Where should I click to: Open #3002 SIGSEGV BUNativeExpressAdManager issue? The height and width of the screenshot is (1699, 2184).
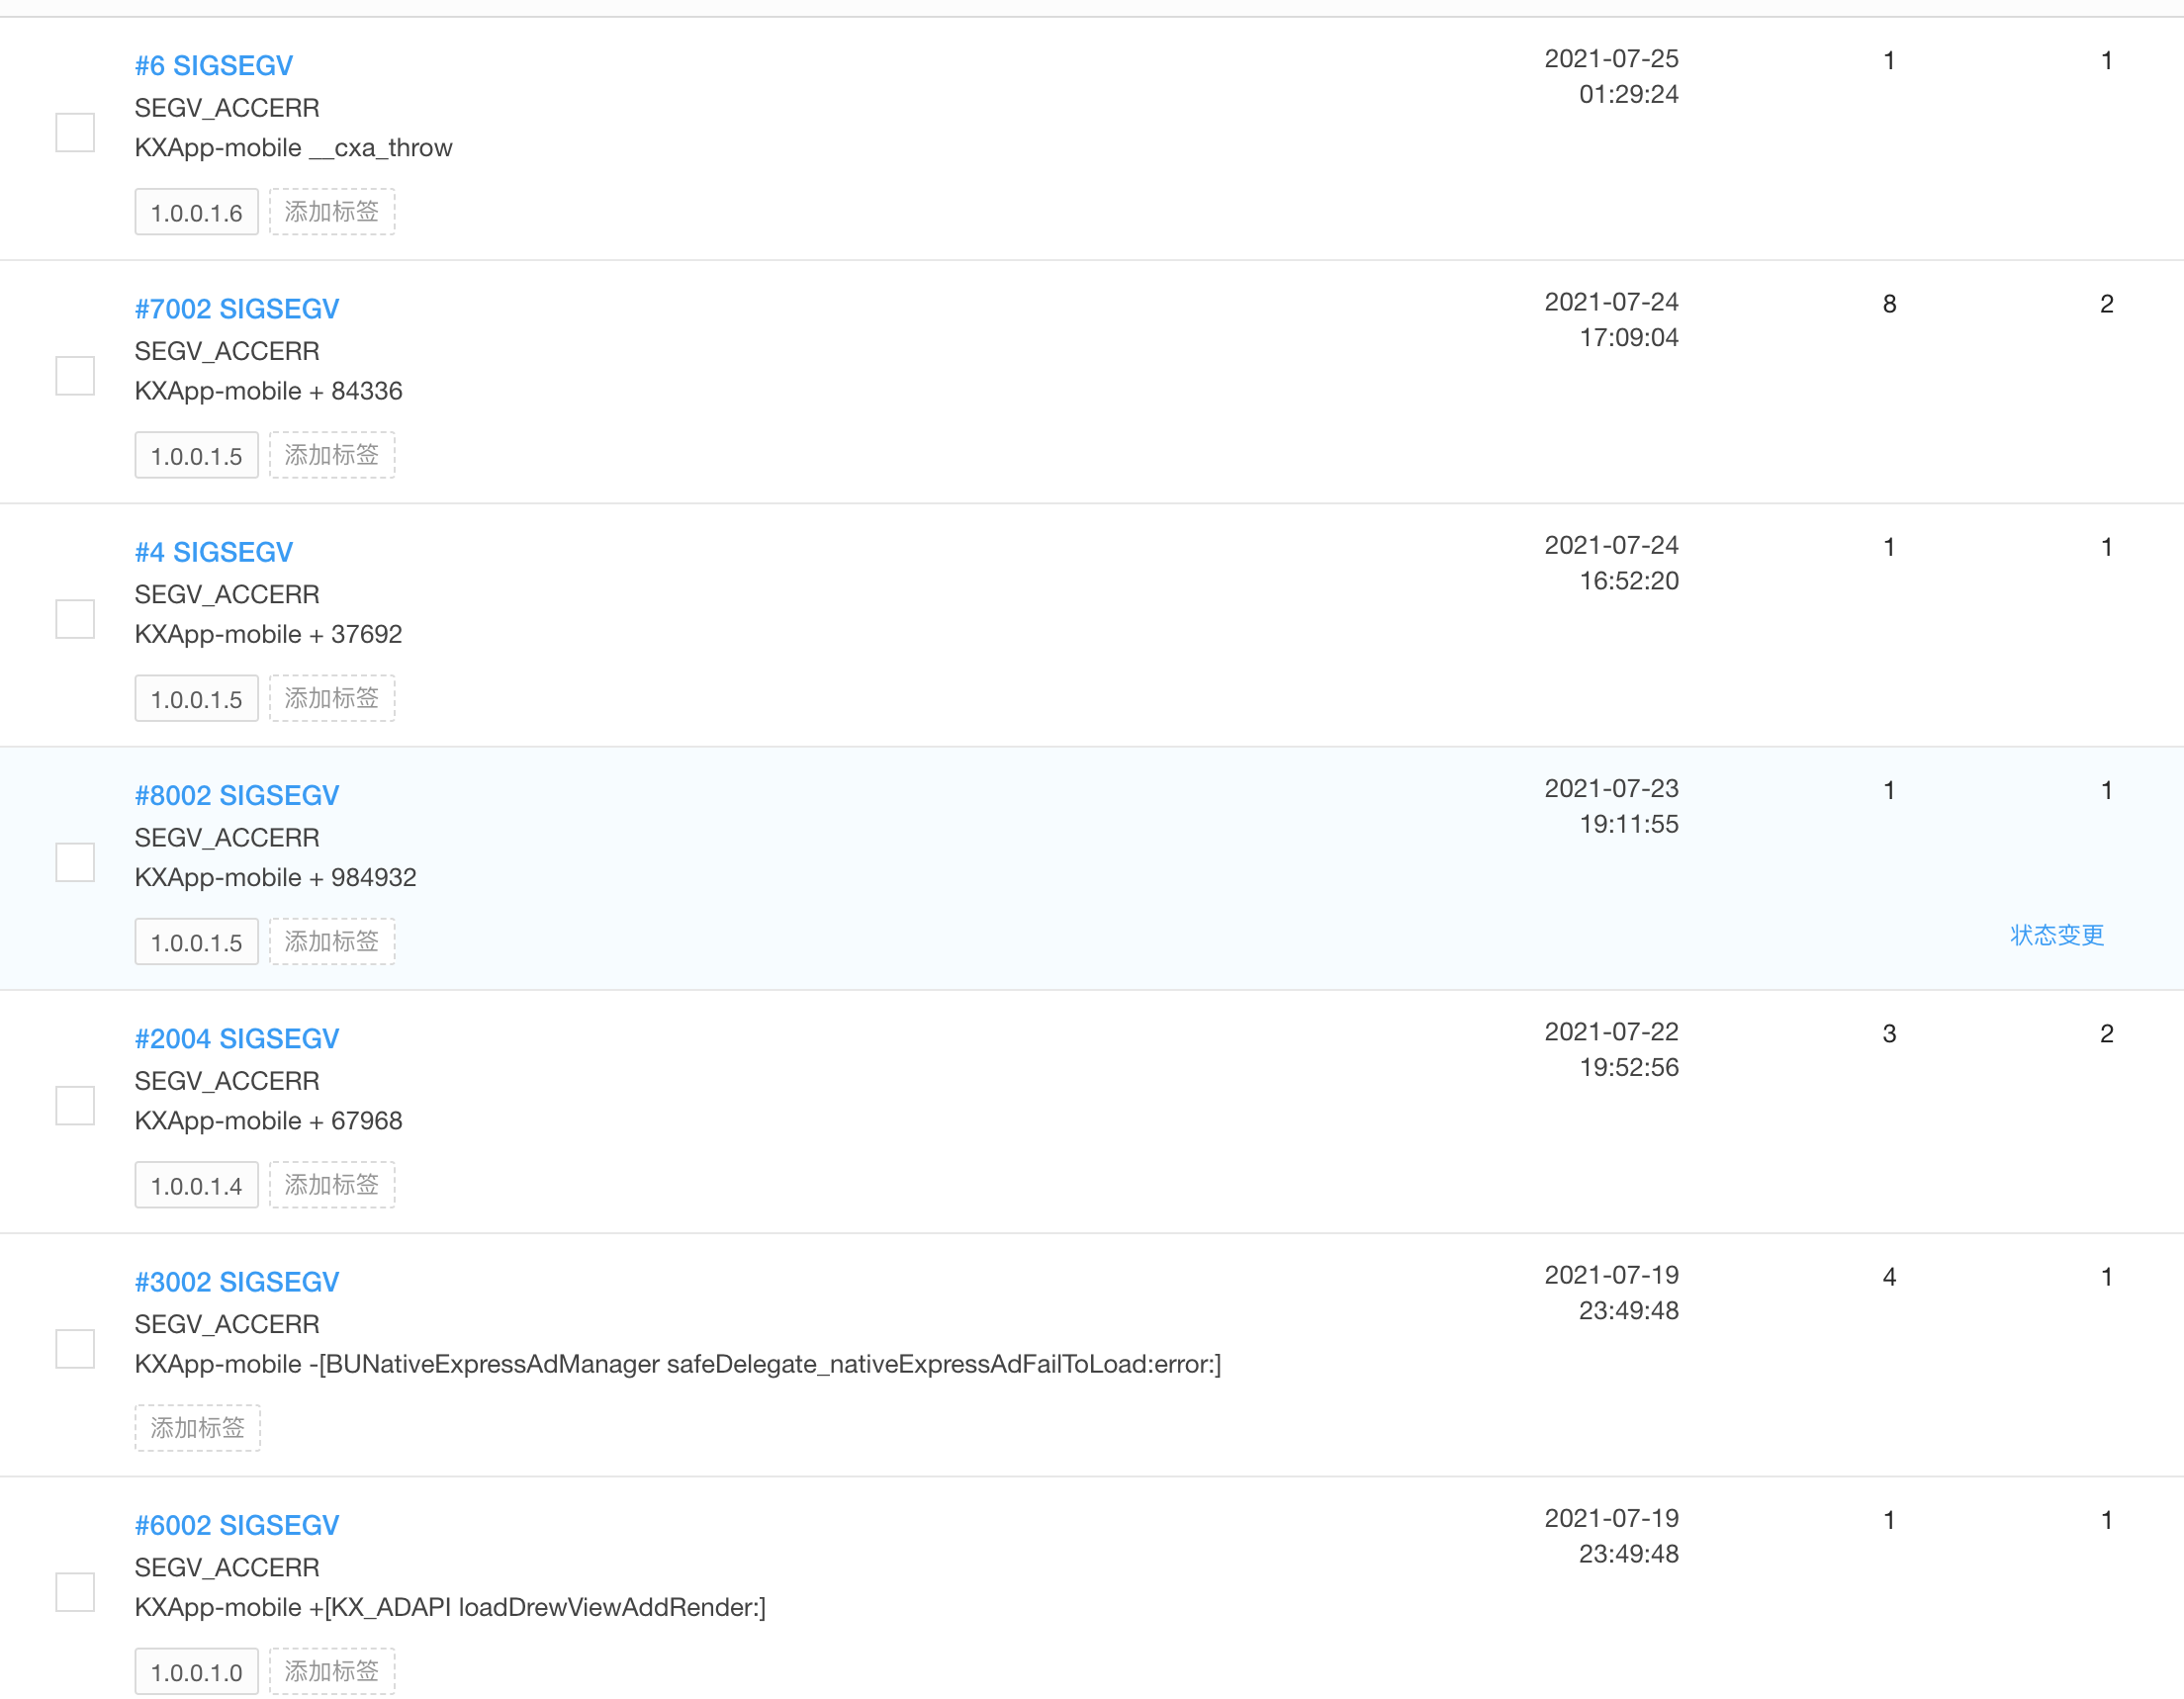(237, 1282)
